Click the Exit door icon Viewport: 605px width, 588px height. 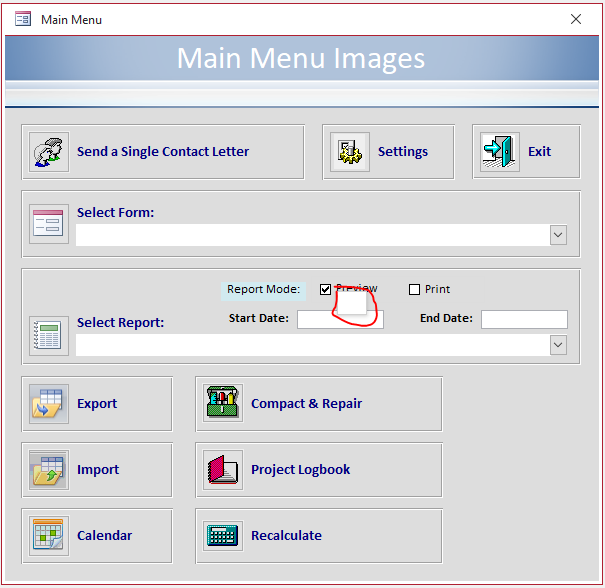coord(500,152)
